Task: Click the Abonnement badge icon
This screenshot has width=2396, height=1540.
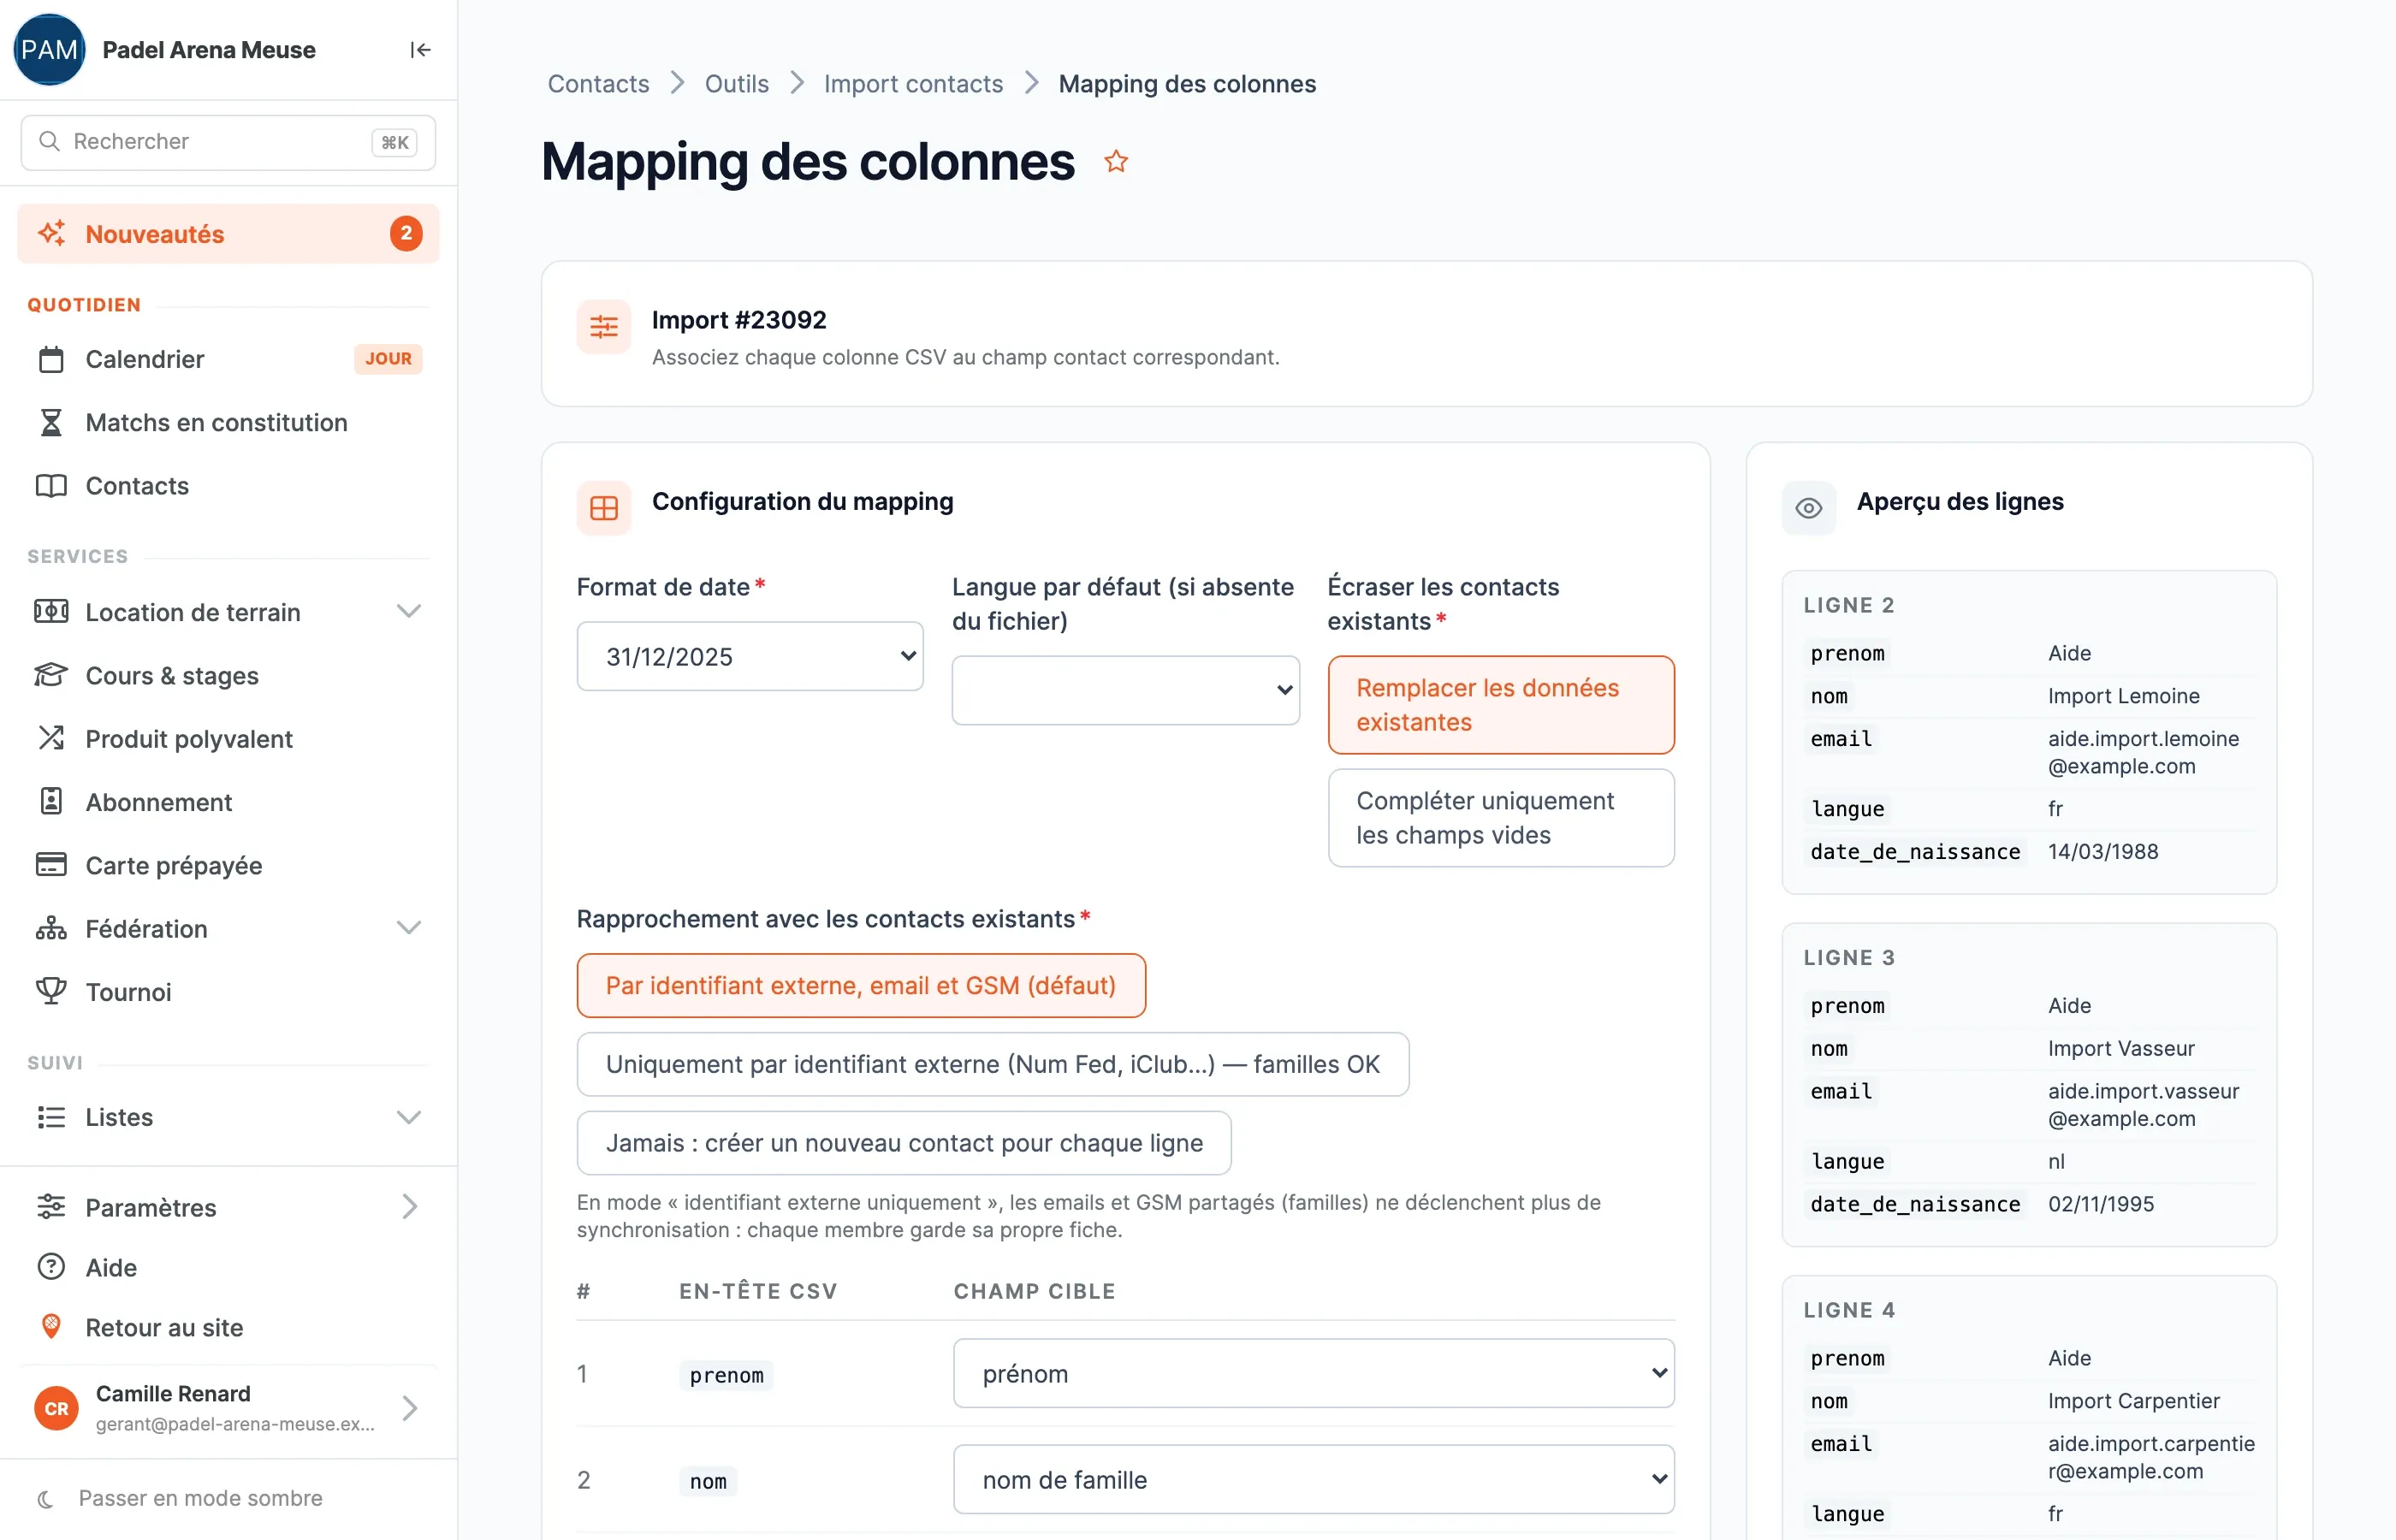Action: [51, 801]
